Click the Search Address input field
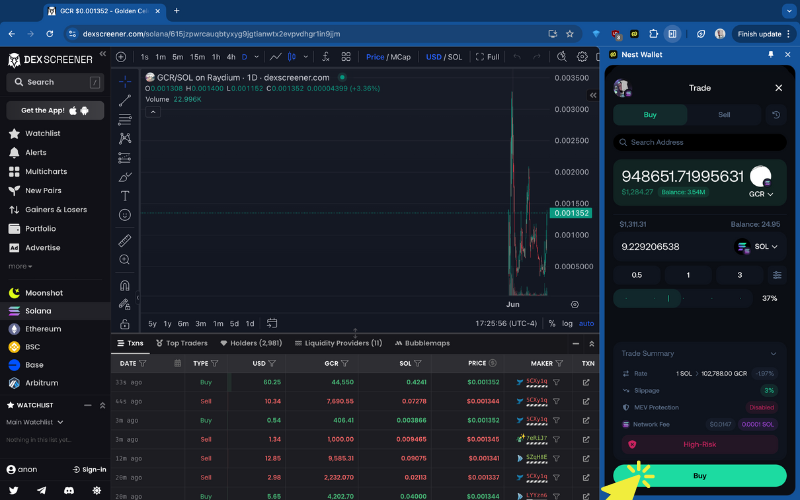Viewport: 800px width, 500px height. [x=700, y=143]
